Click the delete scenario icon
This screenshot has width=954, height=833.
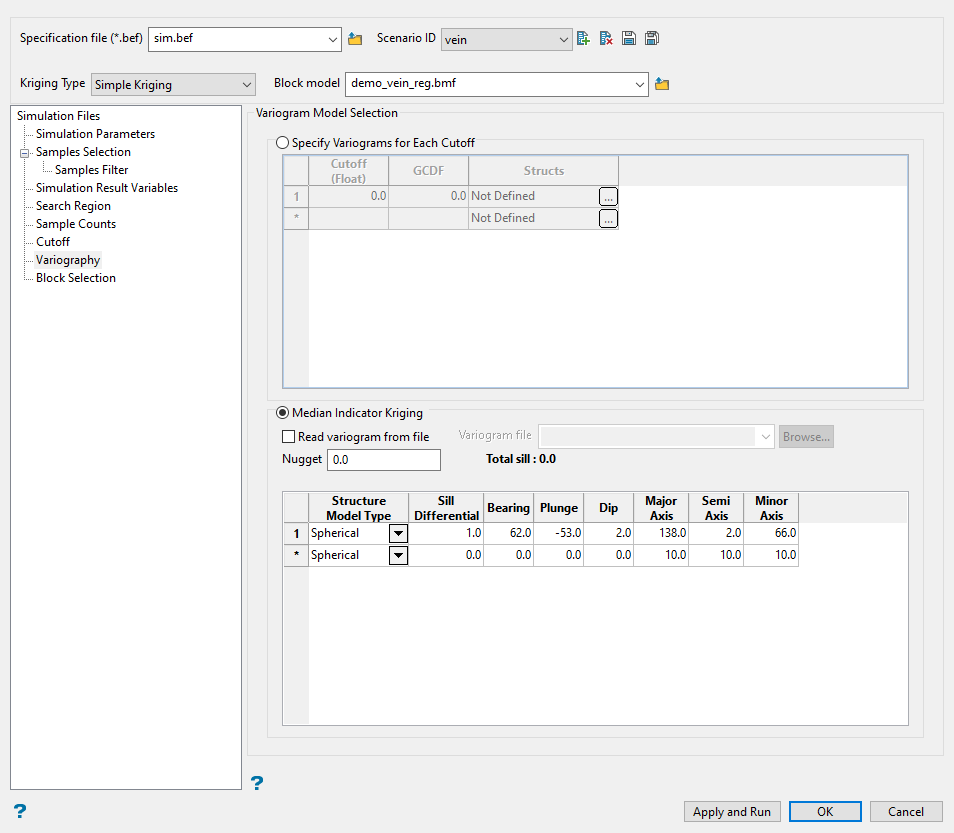(606, 39)
